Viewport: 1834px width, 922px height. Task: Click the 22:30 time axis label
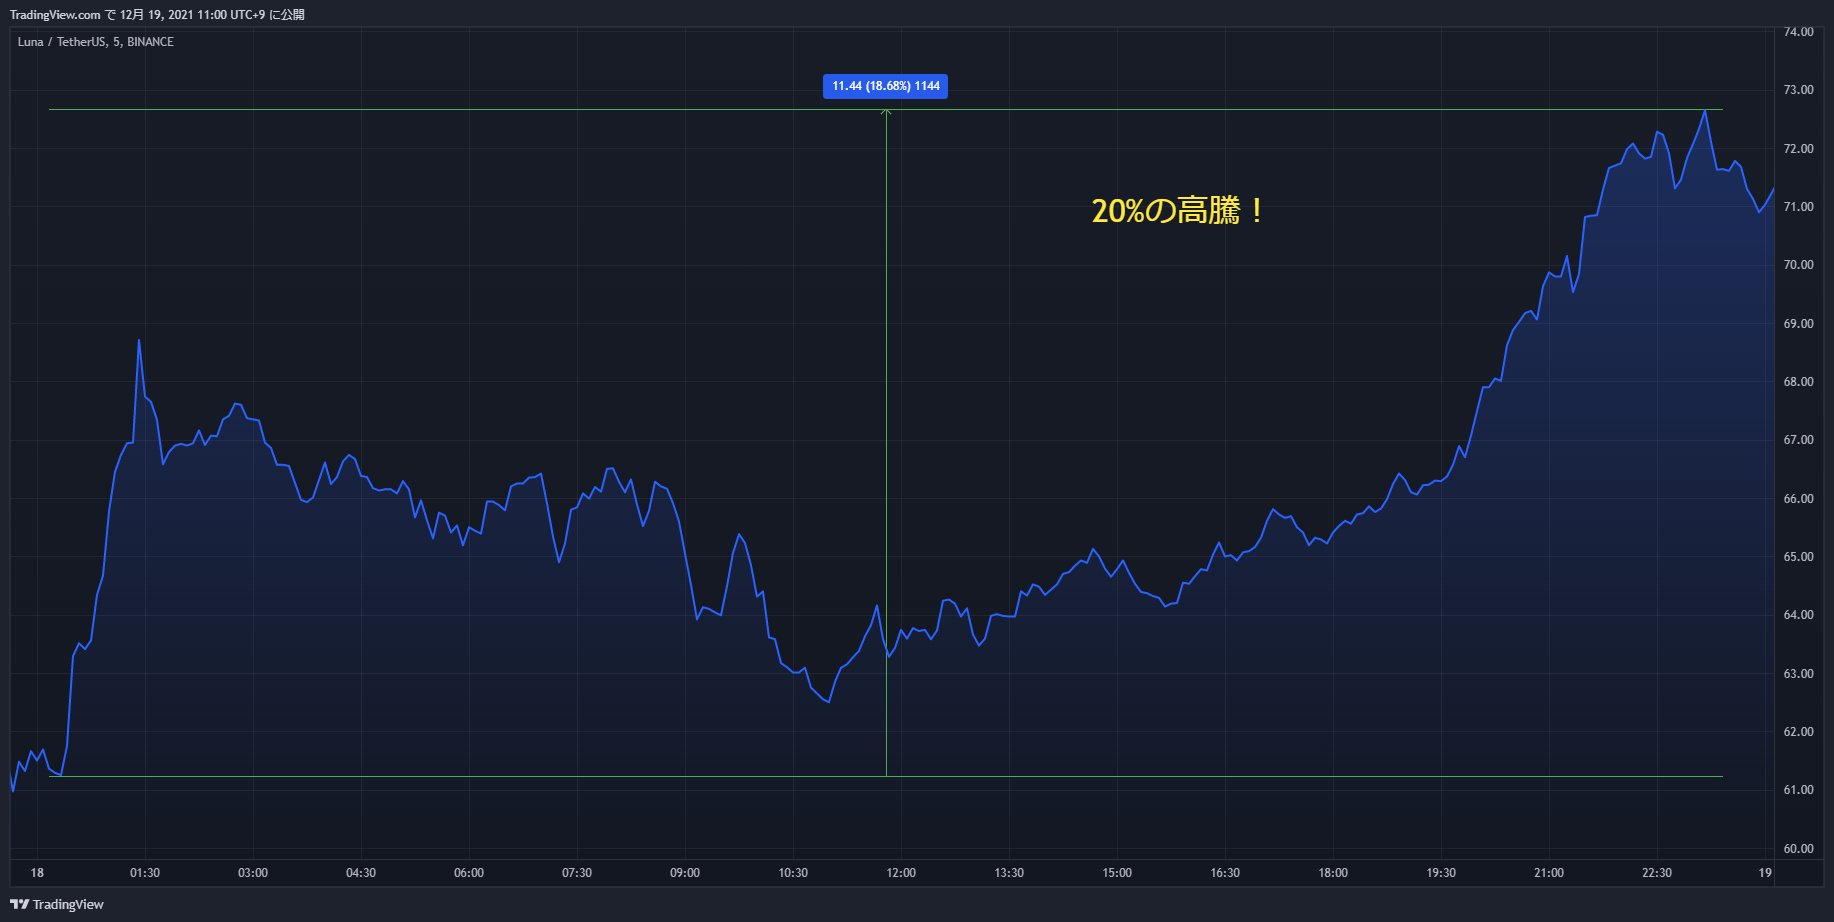(1657, 873)
